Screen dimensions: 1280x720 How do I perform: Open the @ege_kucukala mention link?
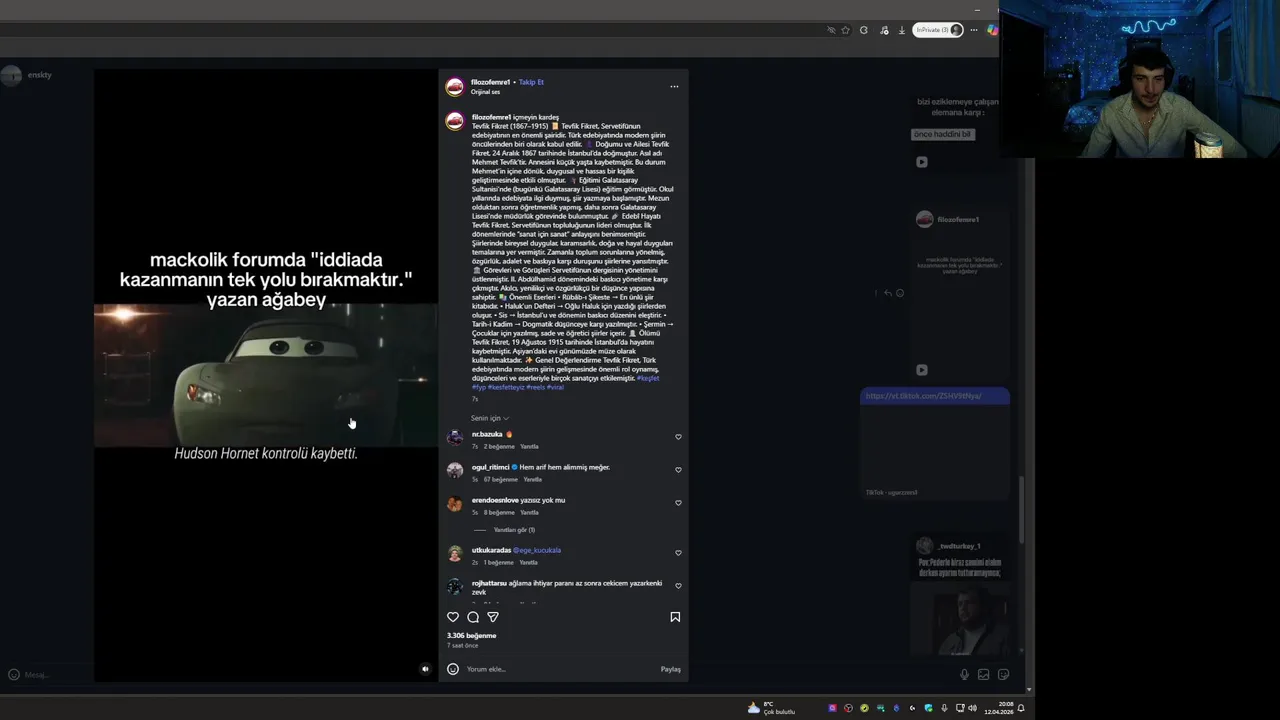pos(537,550)
